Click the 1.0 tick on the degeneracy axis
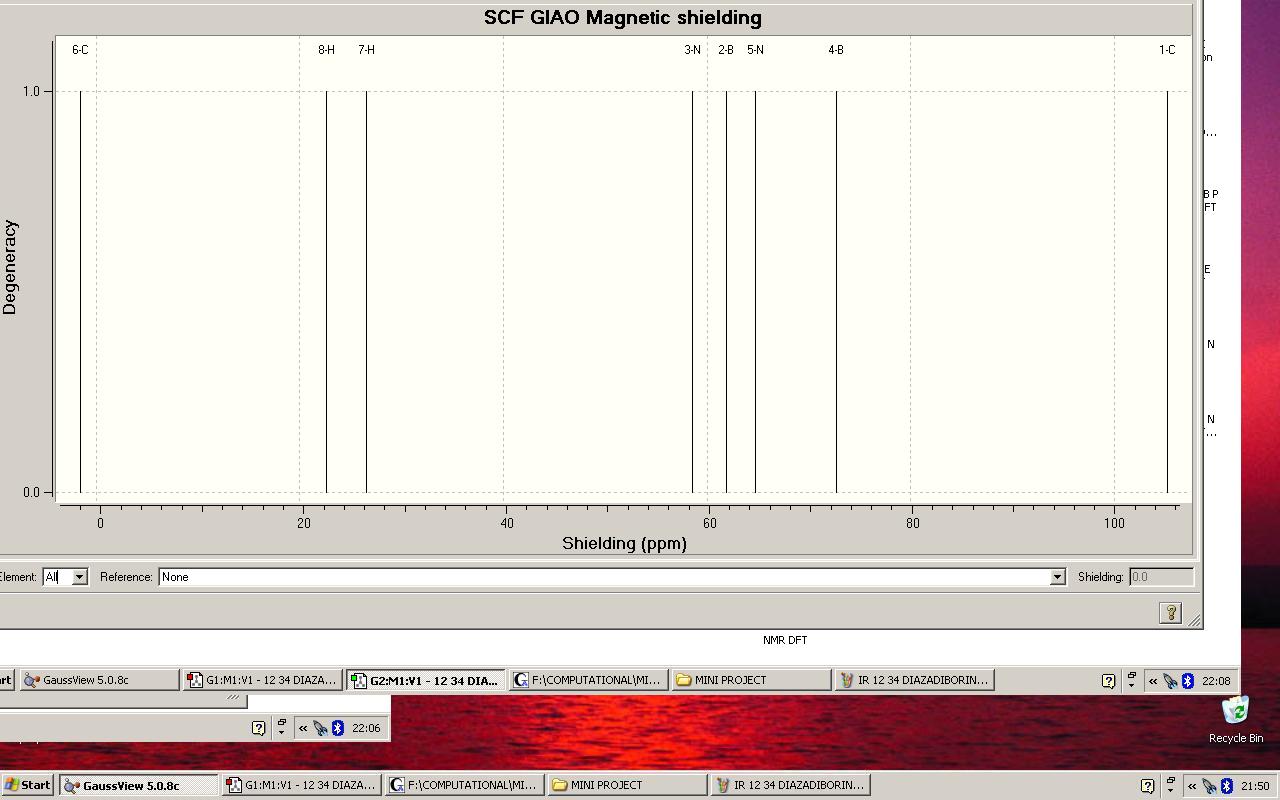The image size is (1280, 800). 32,91
